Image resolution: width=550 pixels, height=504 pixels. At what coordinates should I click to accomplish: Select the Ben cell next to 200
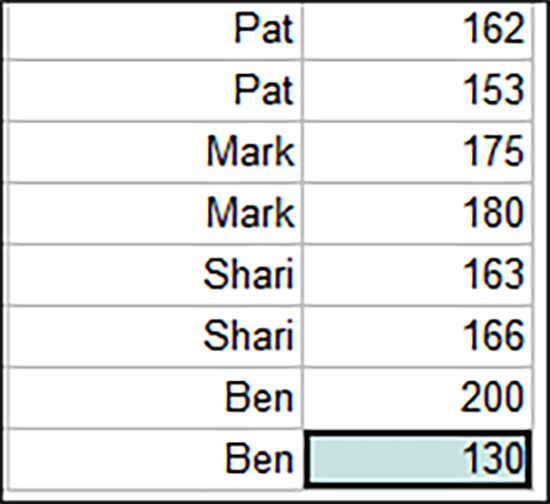pyautogui.click(x=154, y=398)
